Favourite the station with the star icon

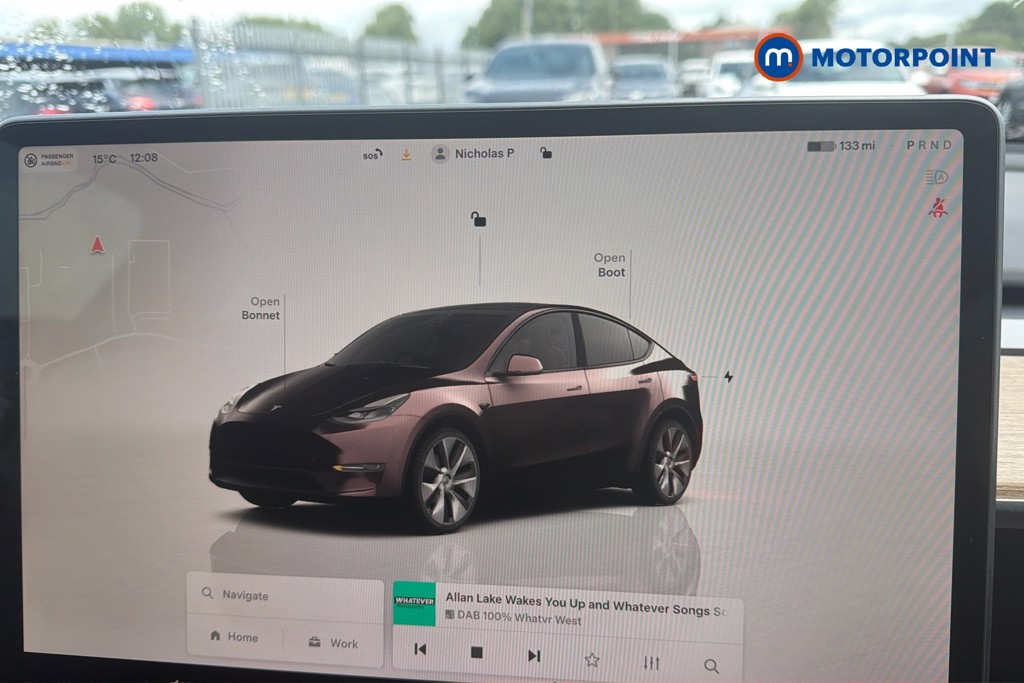592,659
